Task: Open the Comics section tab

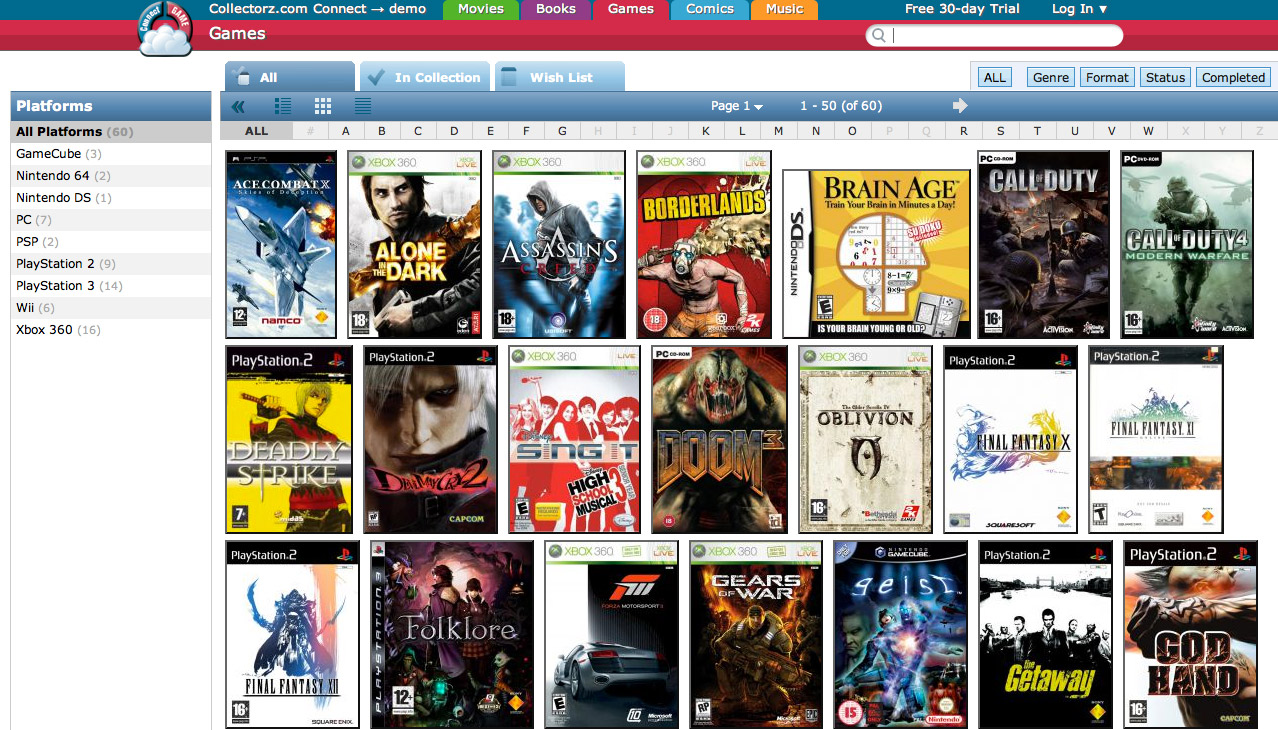Action: 710,9
